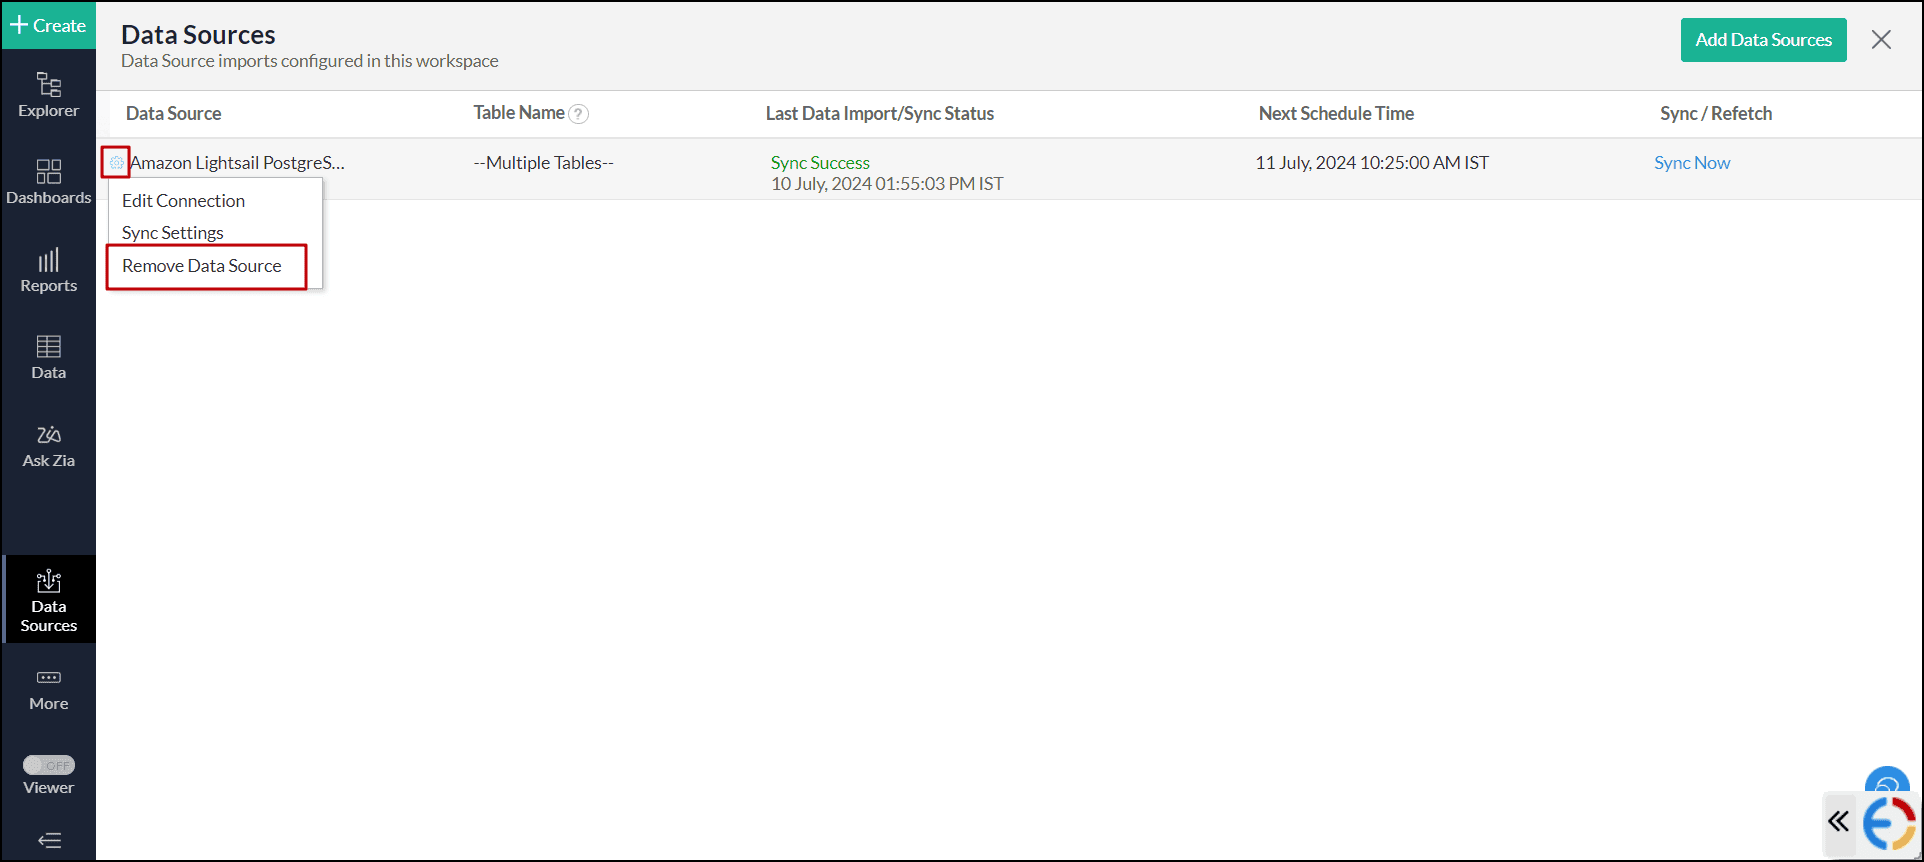Screen dimensions: 1924x862
Task: Open the chat support bubble
Action: point(1887,782)
